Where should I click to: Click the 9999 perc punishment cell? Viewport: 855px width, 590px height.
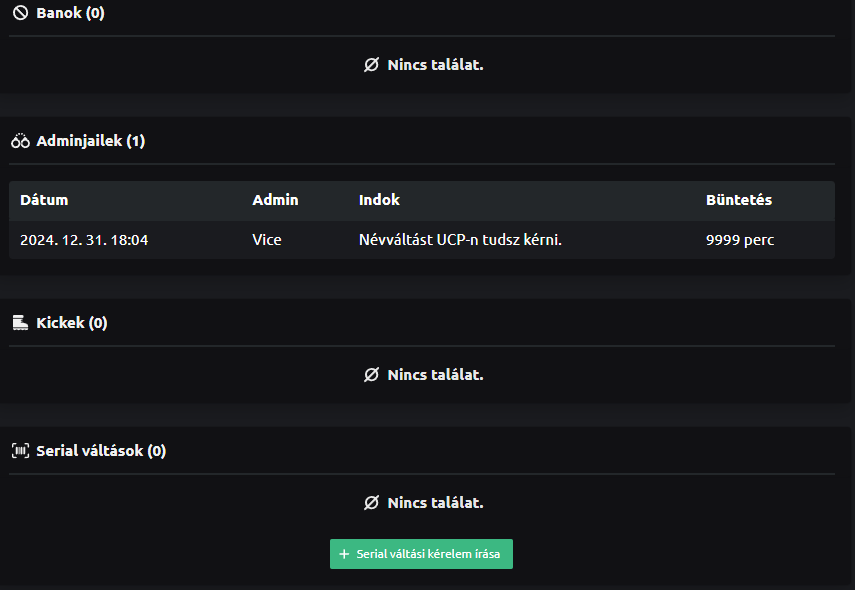[x=740, y=240]
